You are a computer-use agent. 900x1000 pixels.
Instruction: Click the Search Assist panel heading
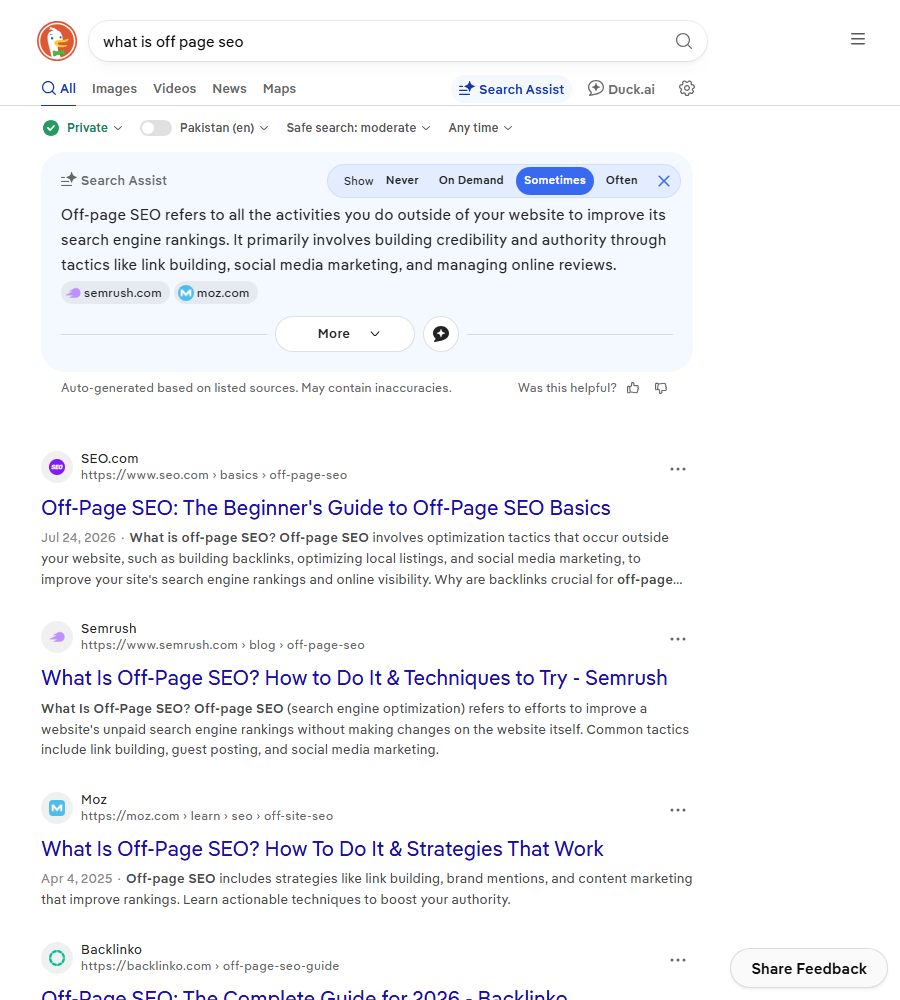114,180
